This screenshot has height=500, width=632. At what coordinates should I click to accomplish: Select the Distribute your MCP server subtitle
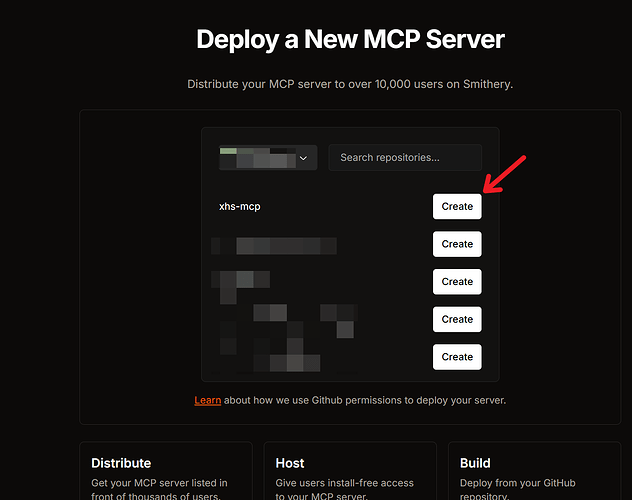click(350, 84)
